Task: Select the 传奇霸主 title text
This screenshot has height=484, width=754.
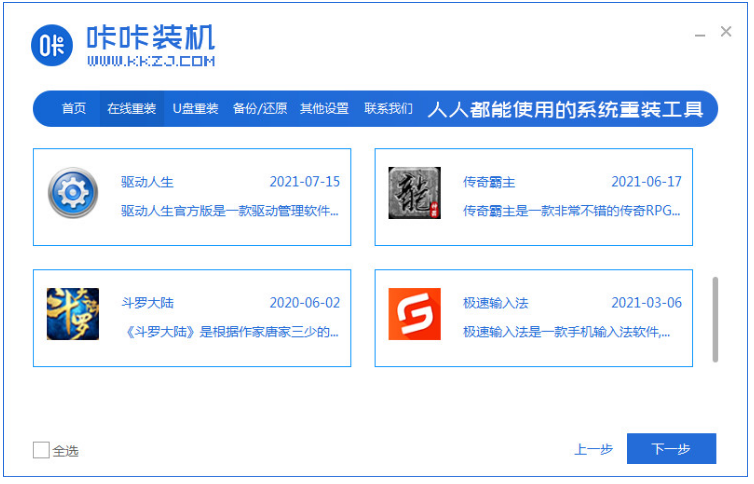Action: point(489,183)
